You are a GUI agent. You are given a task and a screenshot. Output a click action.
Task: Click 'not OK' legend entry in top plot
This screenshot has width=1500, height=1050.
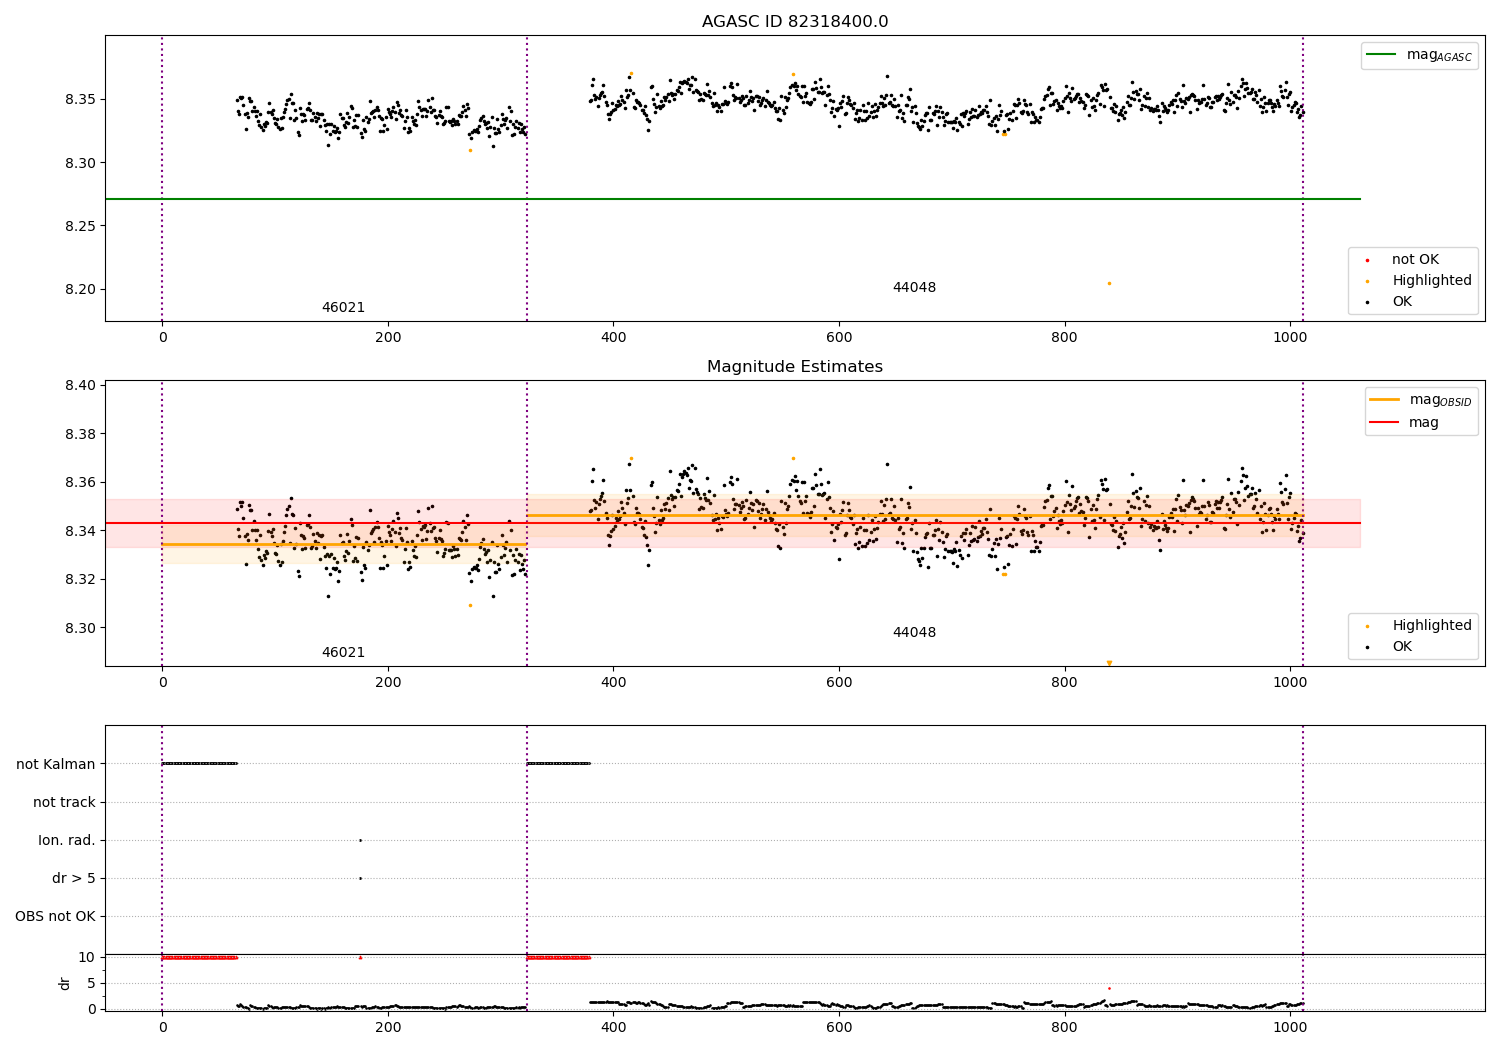[1413, 259]
